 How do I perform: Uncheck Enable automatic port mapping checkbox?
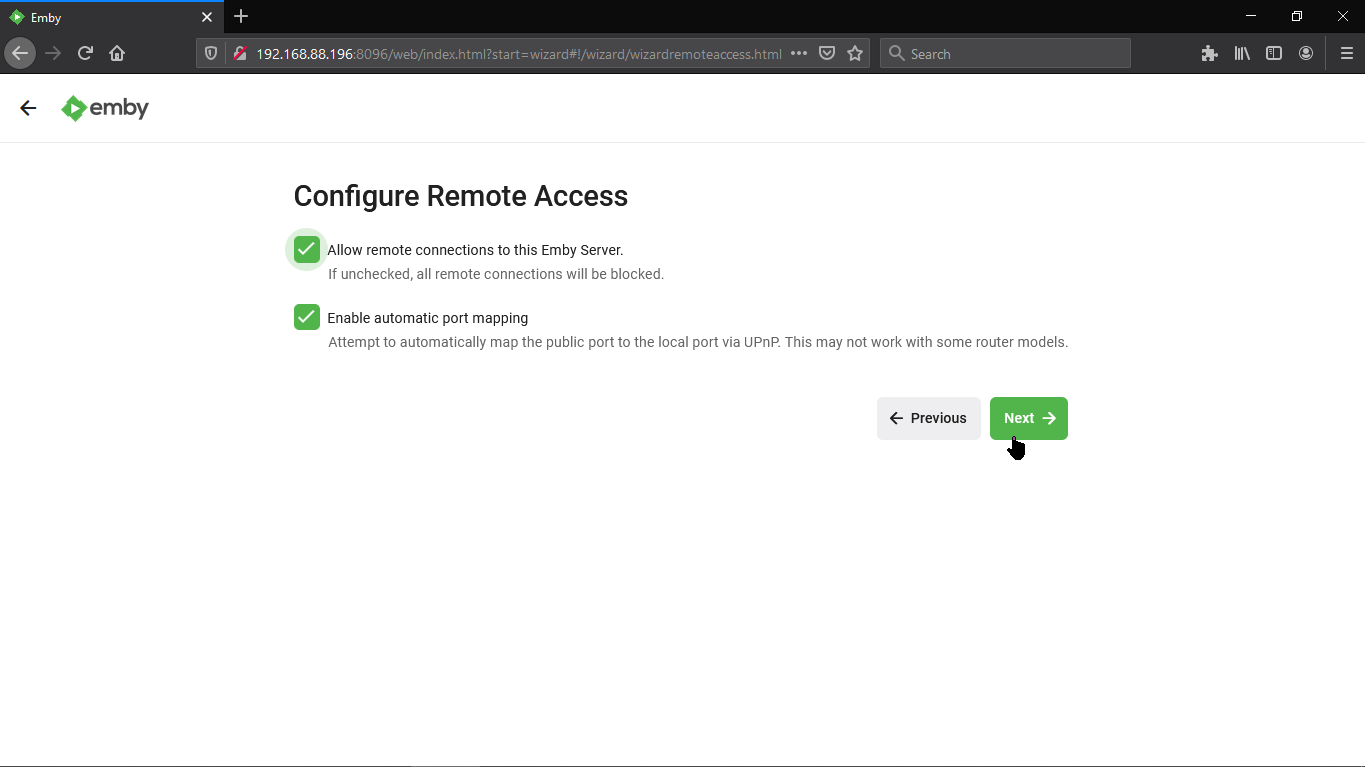(x=307, y=317)
